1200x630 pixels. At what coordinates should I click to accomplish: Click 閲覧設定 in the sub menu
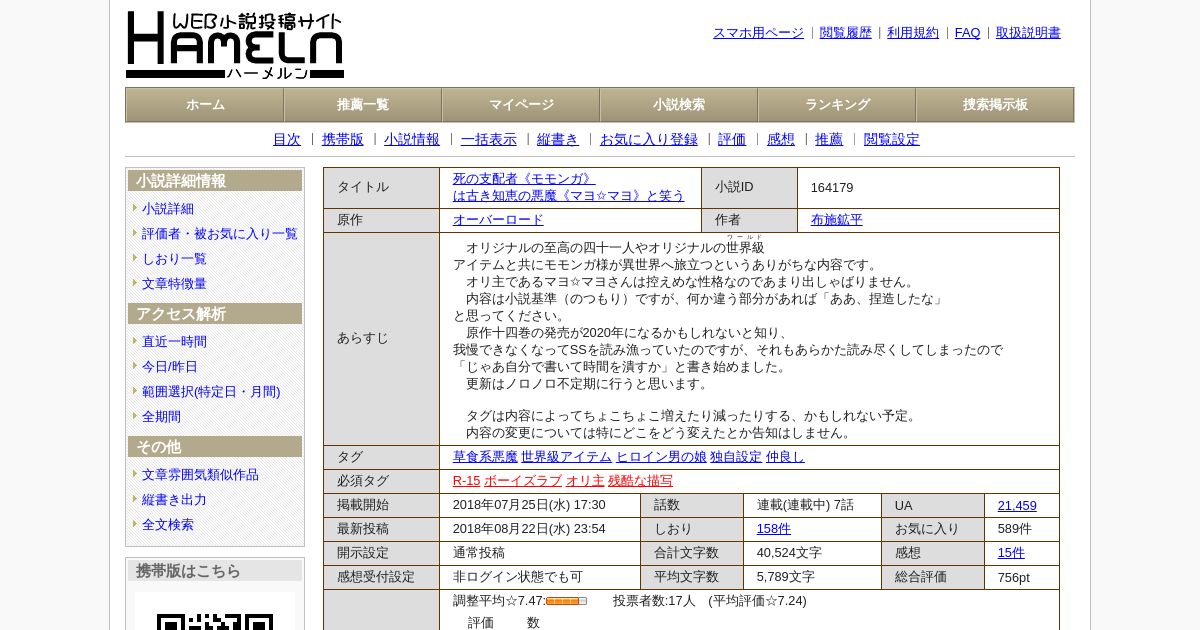click(x=892, y=140)
